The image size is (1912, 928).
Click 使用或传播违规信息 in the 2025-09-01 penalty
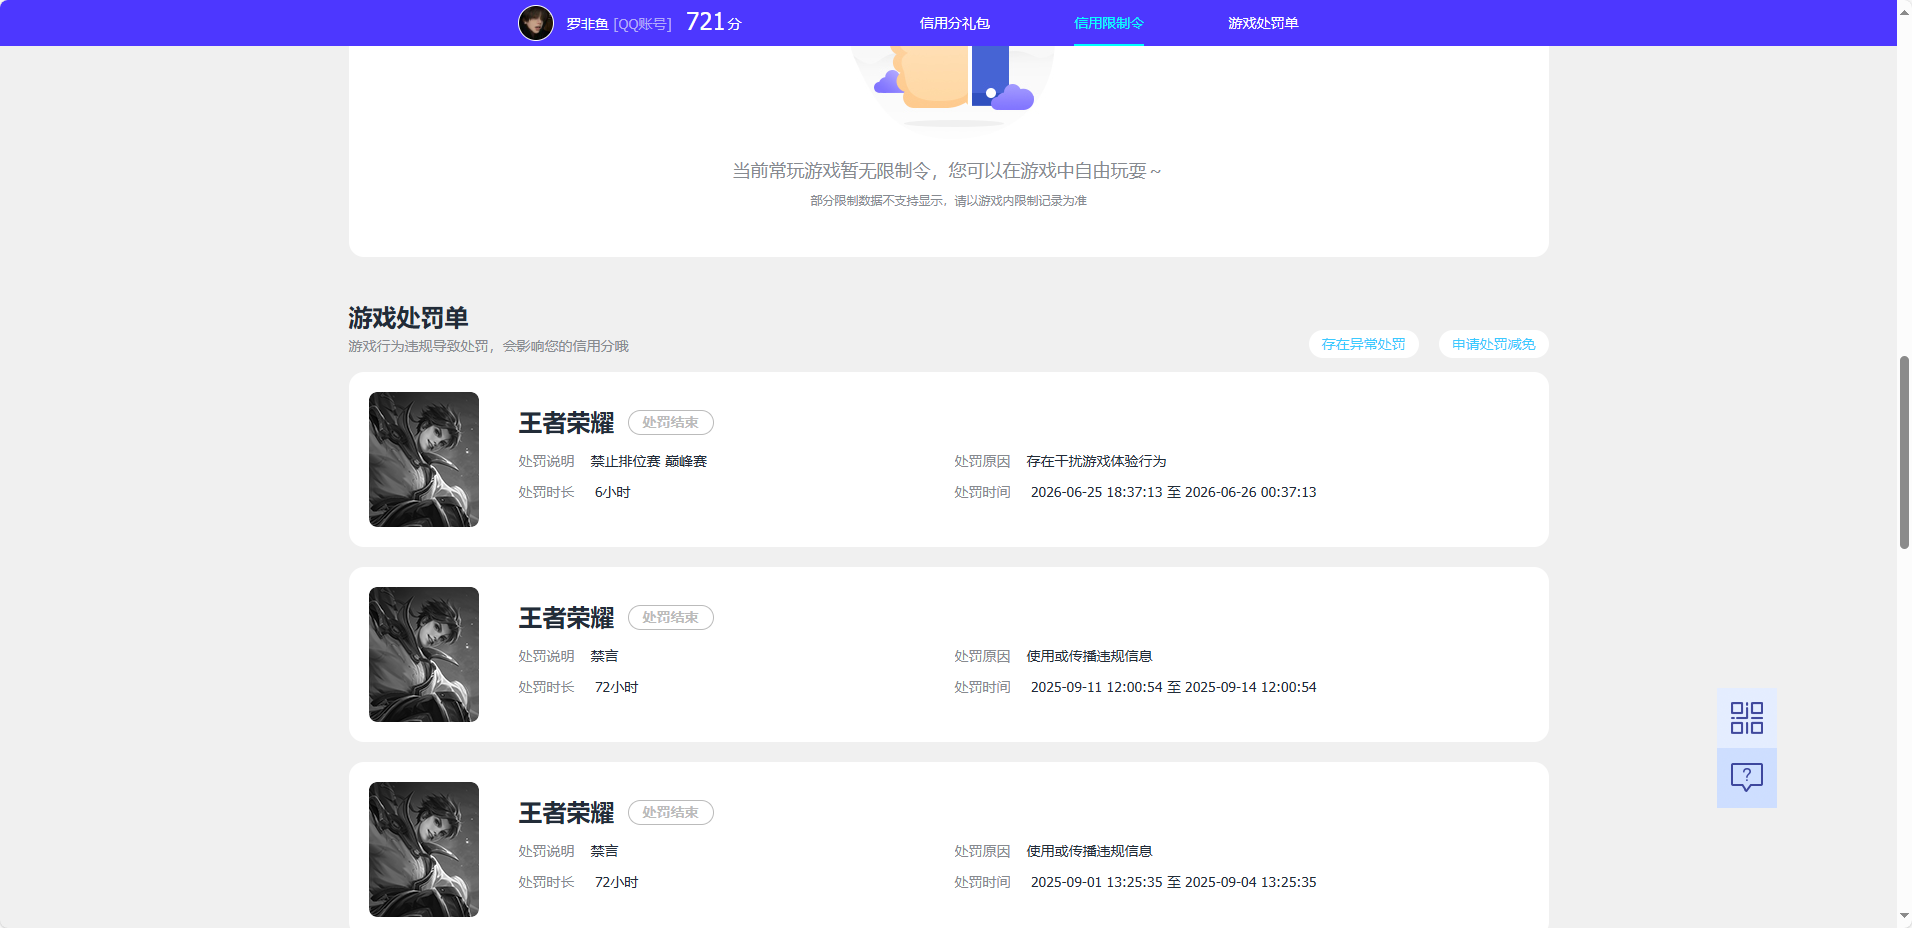click(1089, 852)
